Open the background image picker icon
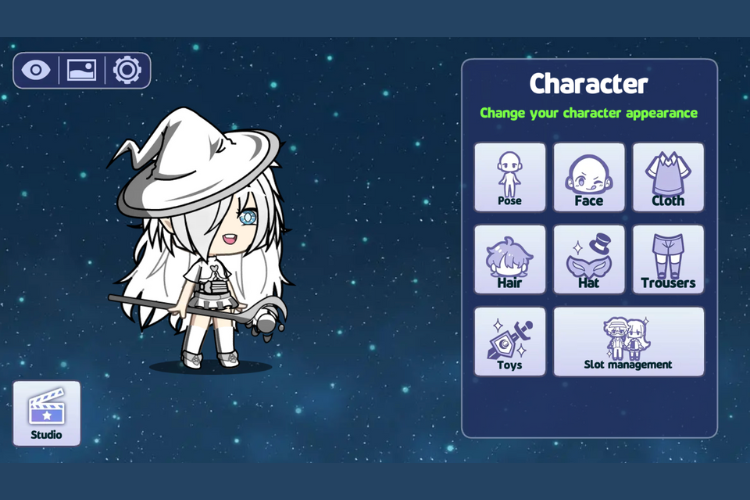The width and height of the screenshot is (750, 500). tap(81, 70)
